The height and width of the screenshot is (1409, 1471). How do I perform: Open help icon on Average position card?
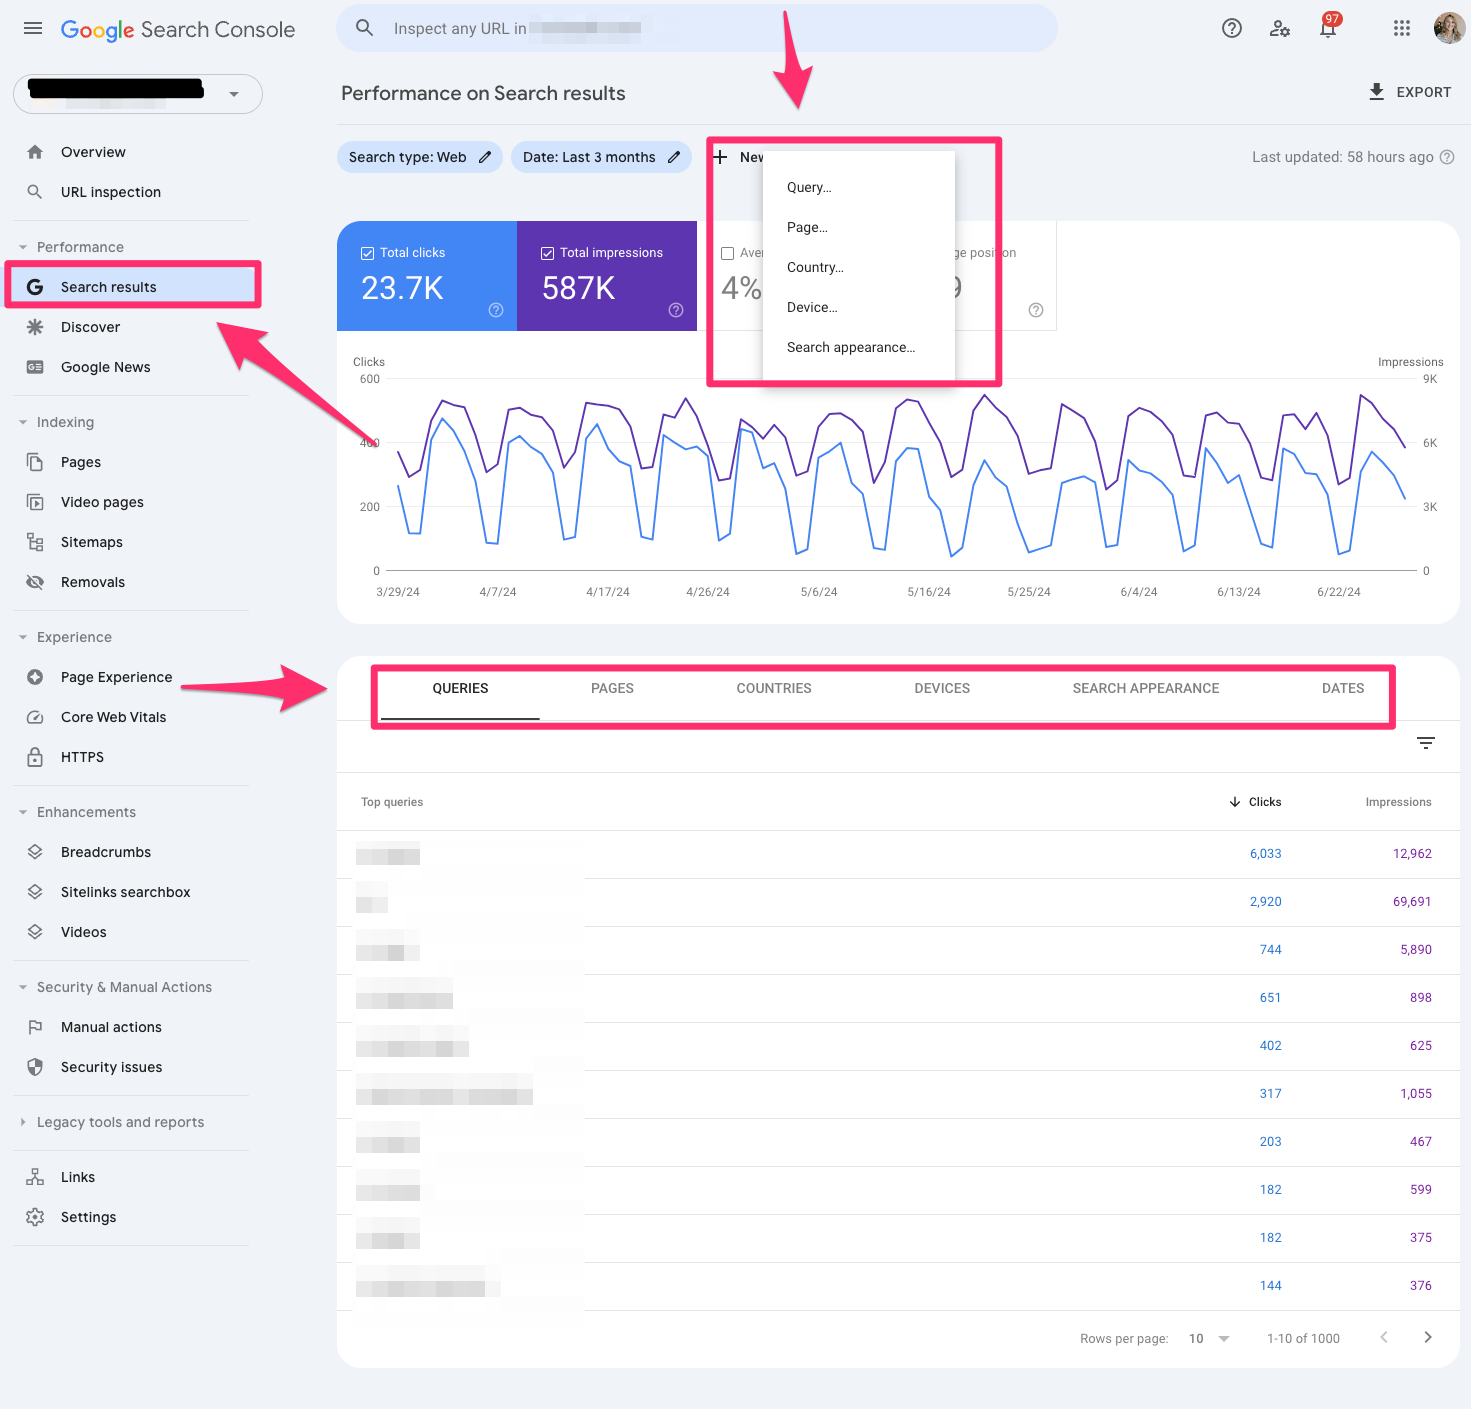pyautogui.click(x=1036, y=310)
